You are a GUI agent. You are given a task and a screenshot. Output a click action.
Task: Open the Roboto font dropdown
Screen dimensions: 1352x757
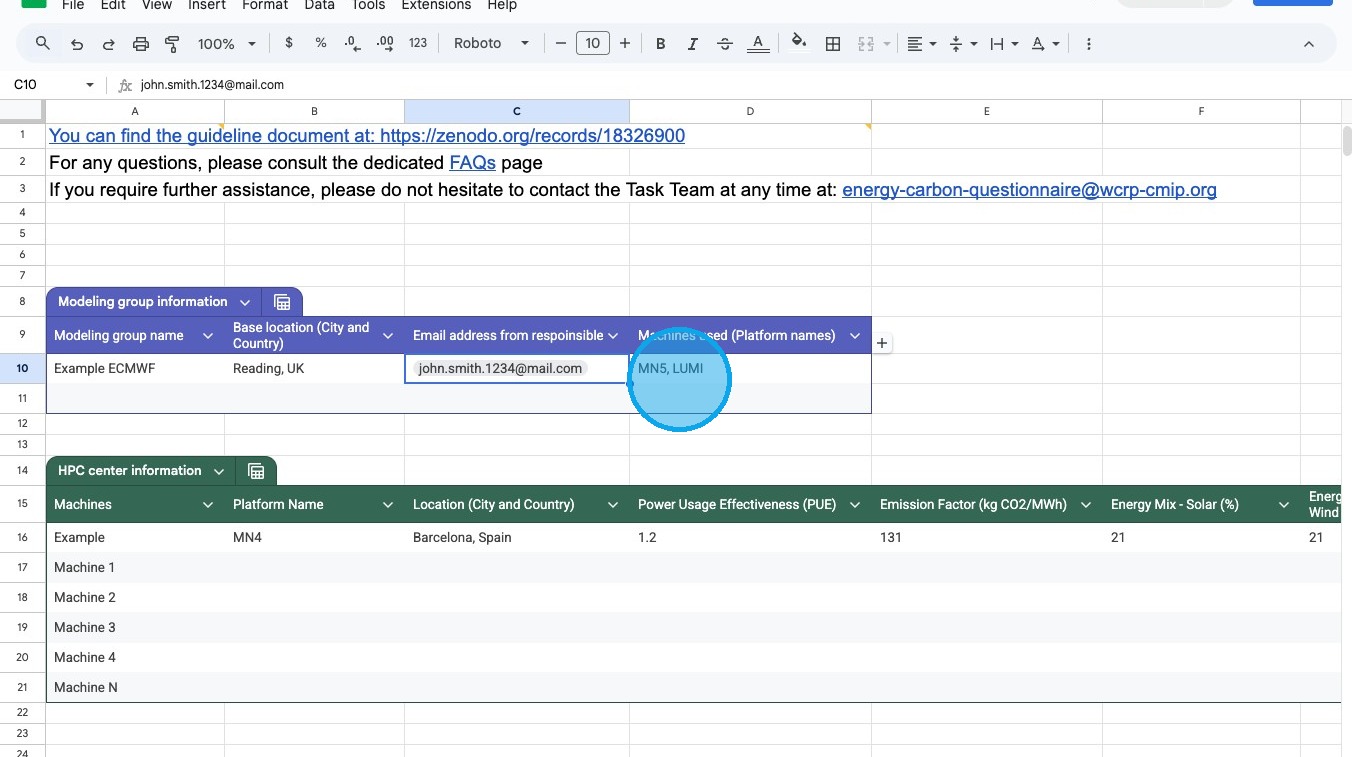491,44
